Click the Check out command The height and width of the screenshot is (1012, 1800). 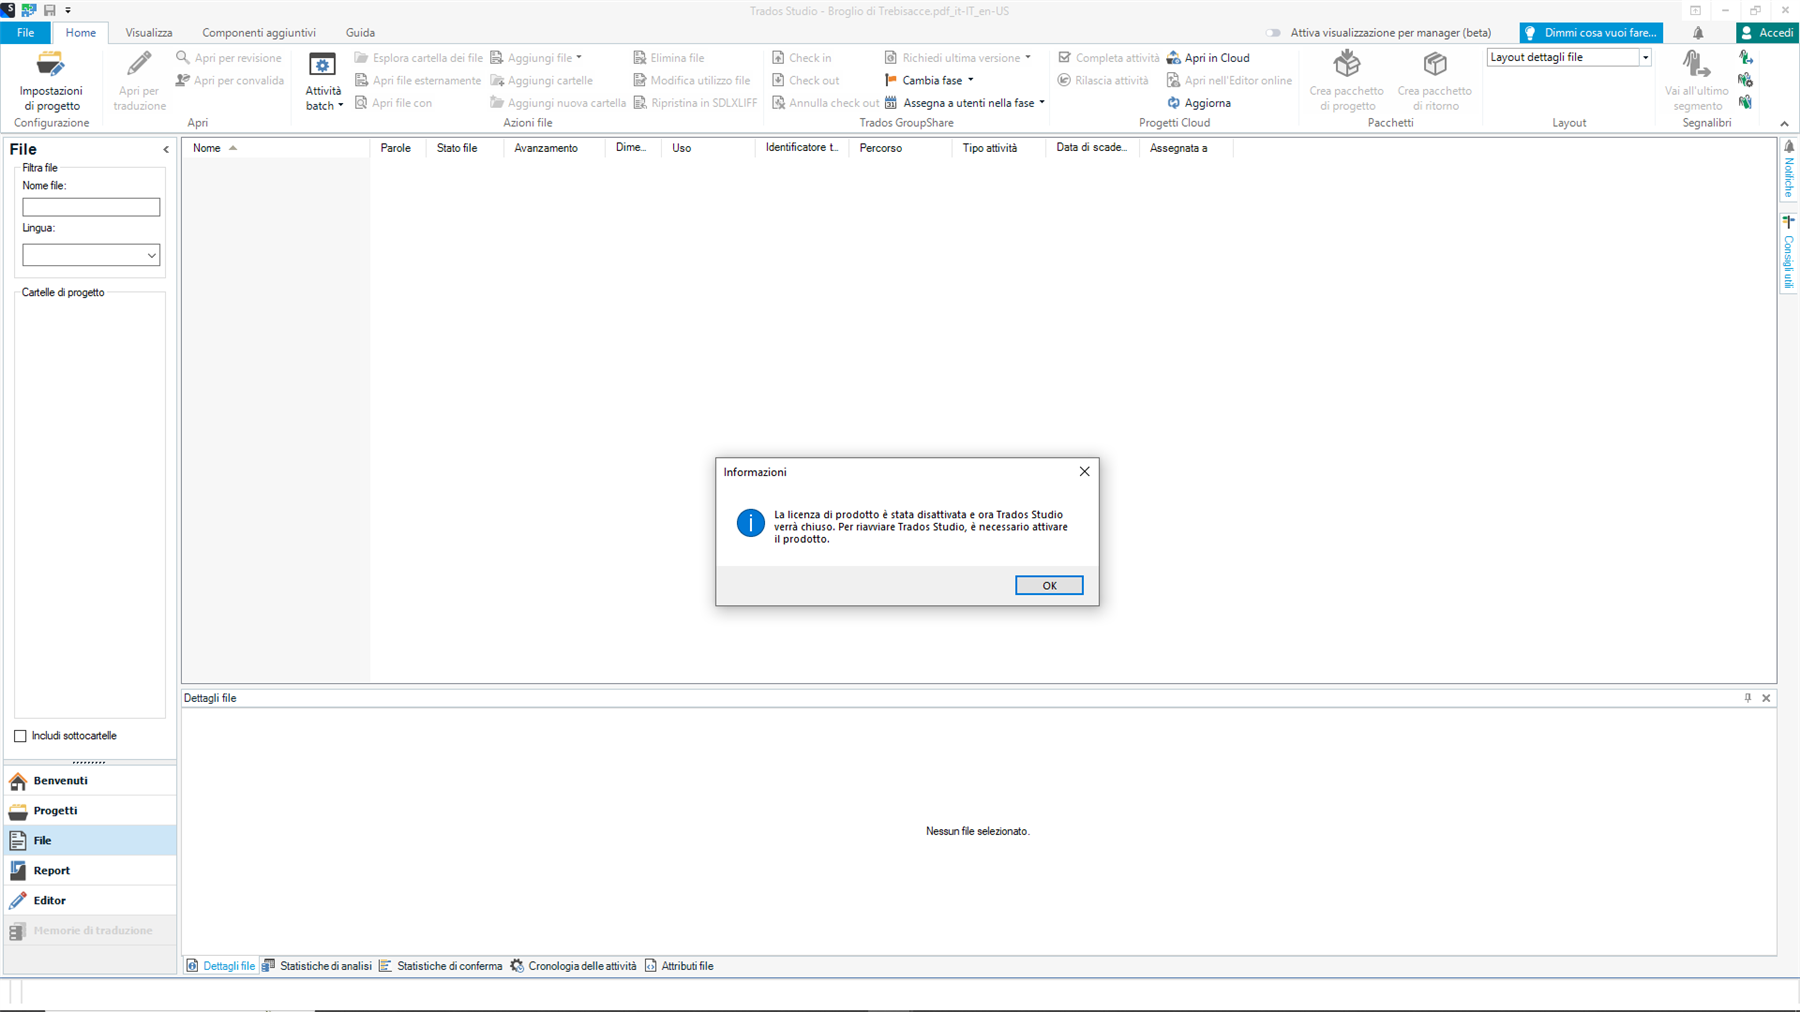coord(805,80)
